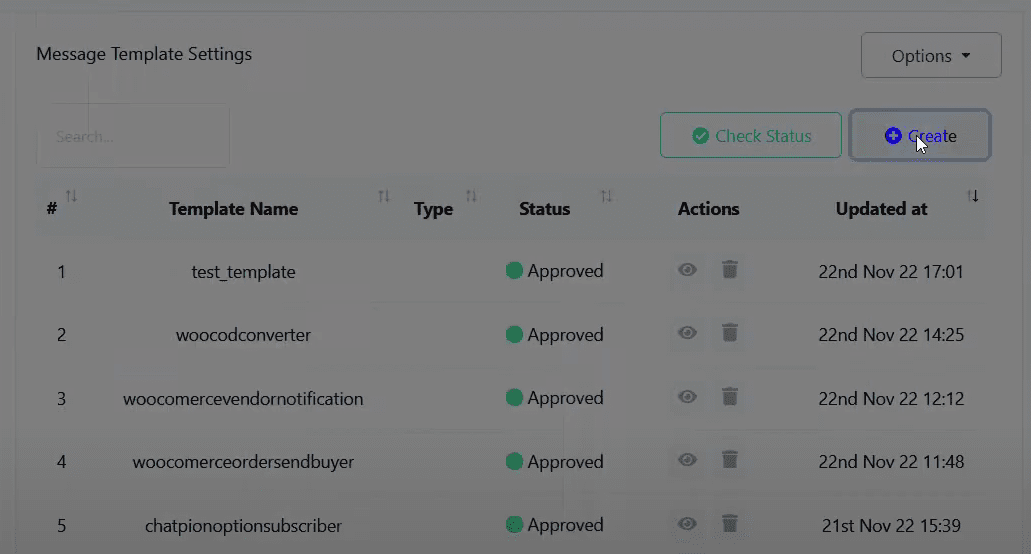Click trash icon for woocodconverter template
Image resolution: width=1031 pixels, height=554 pixels.
coord(730,333)
